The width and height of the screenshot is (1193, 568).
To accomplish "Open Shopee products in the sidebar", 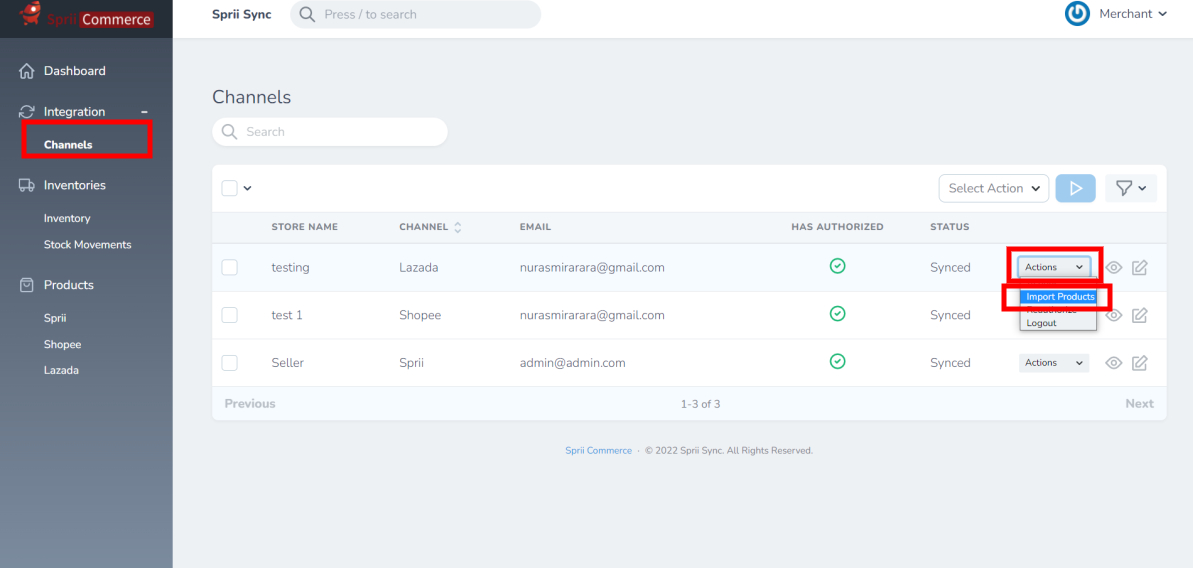I will pos(62,344).
